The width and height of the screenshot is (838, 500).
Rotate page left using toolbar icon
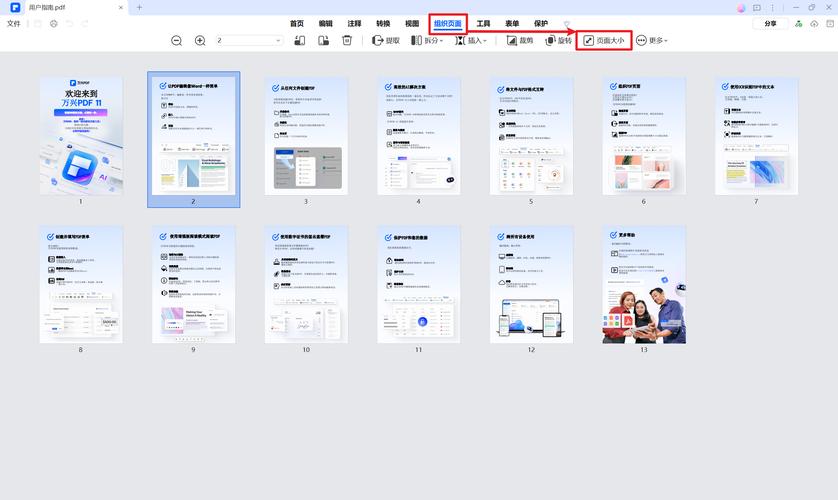coord(299,41)
